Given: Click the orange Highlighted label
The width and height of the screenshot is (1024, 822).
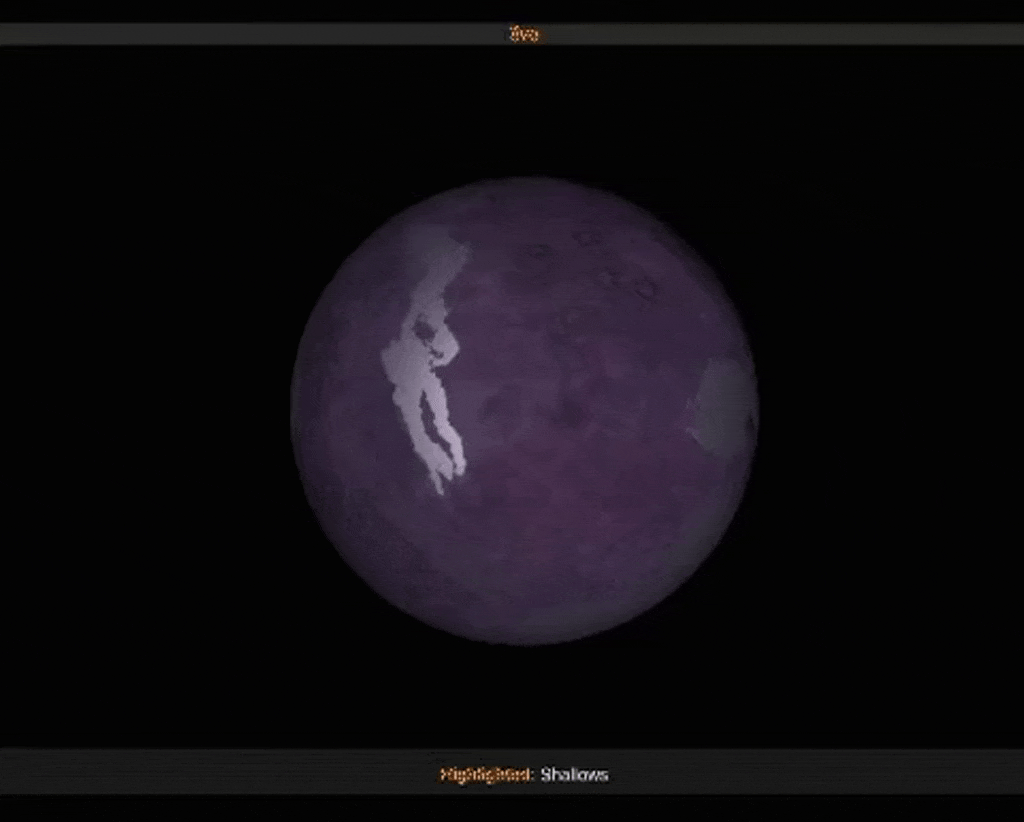Looking at the screenshot, I should (x=486, y=774).
